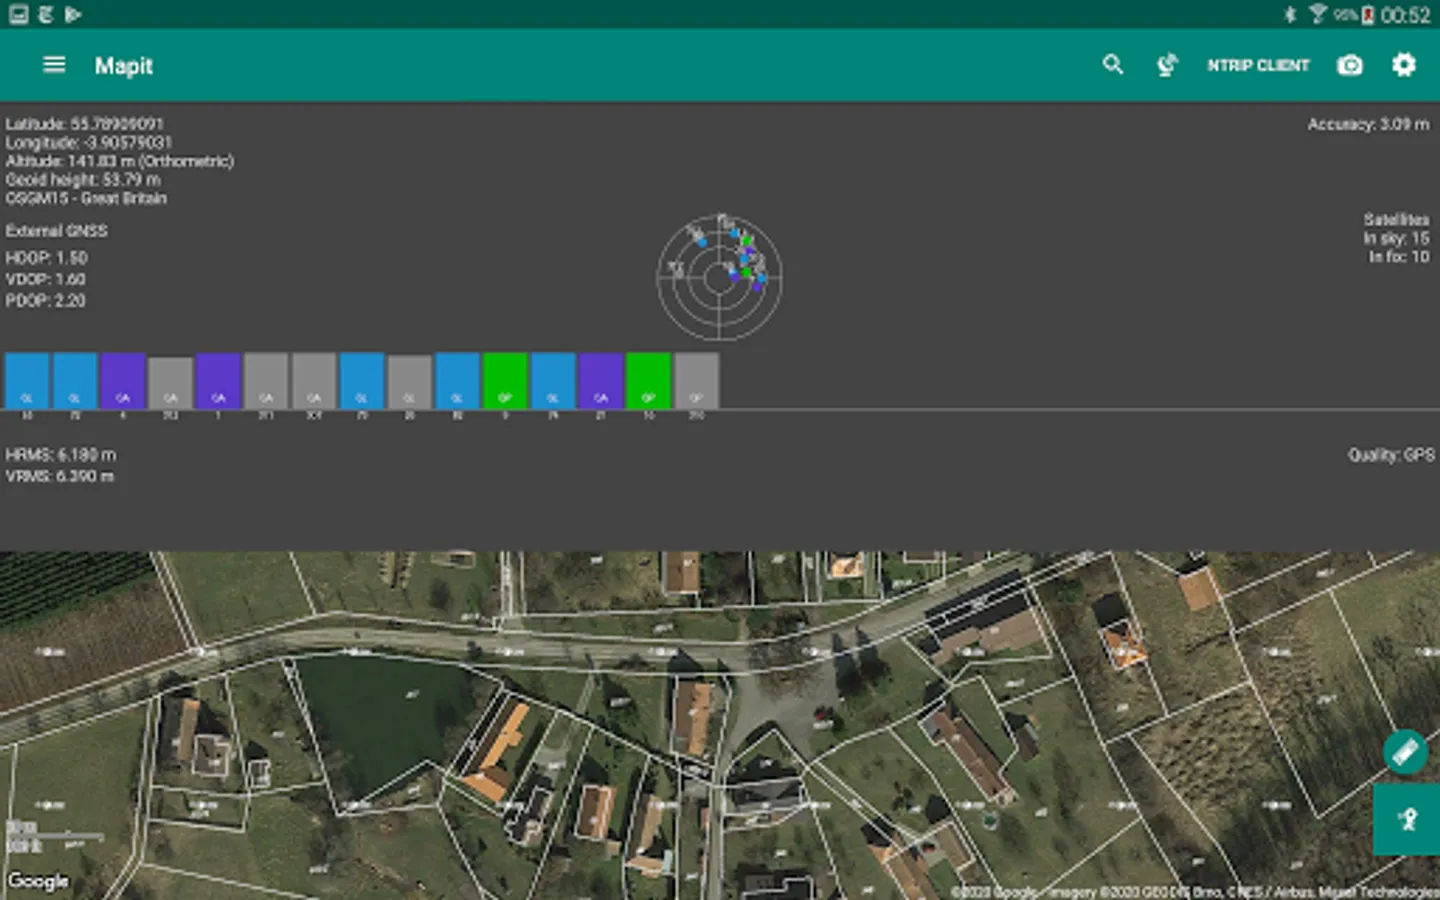Tap the Altitude (Orthometric) value
This screenshot has width=1440, height=900.
120,161
